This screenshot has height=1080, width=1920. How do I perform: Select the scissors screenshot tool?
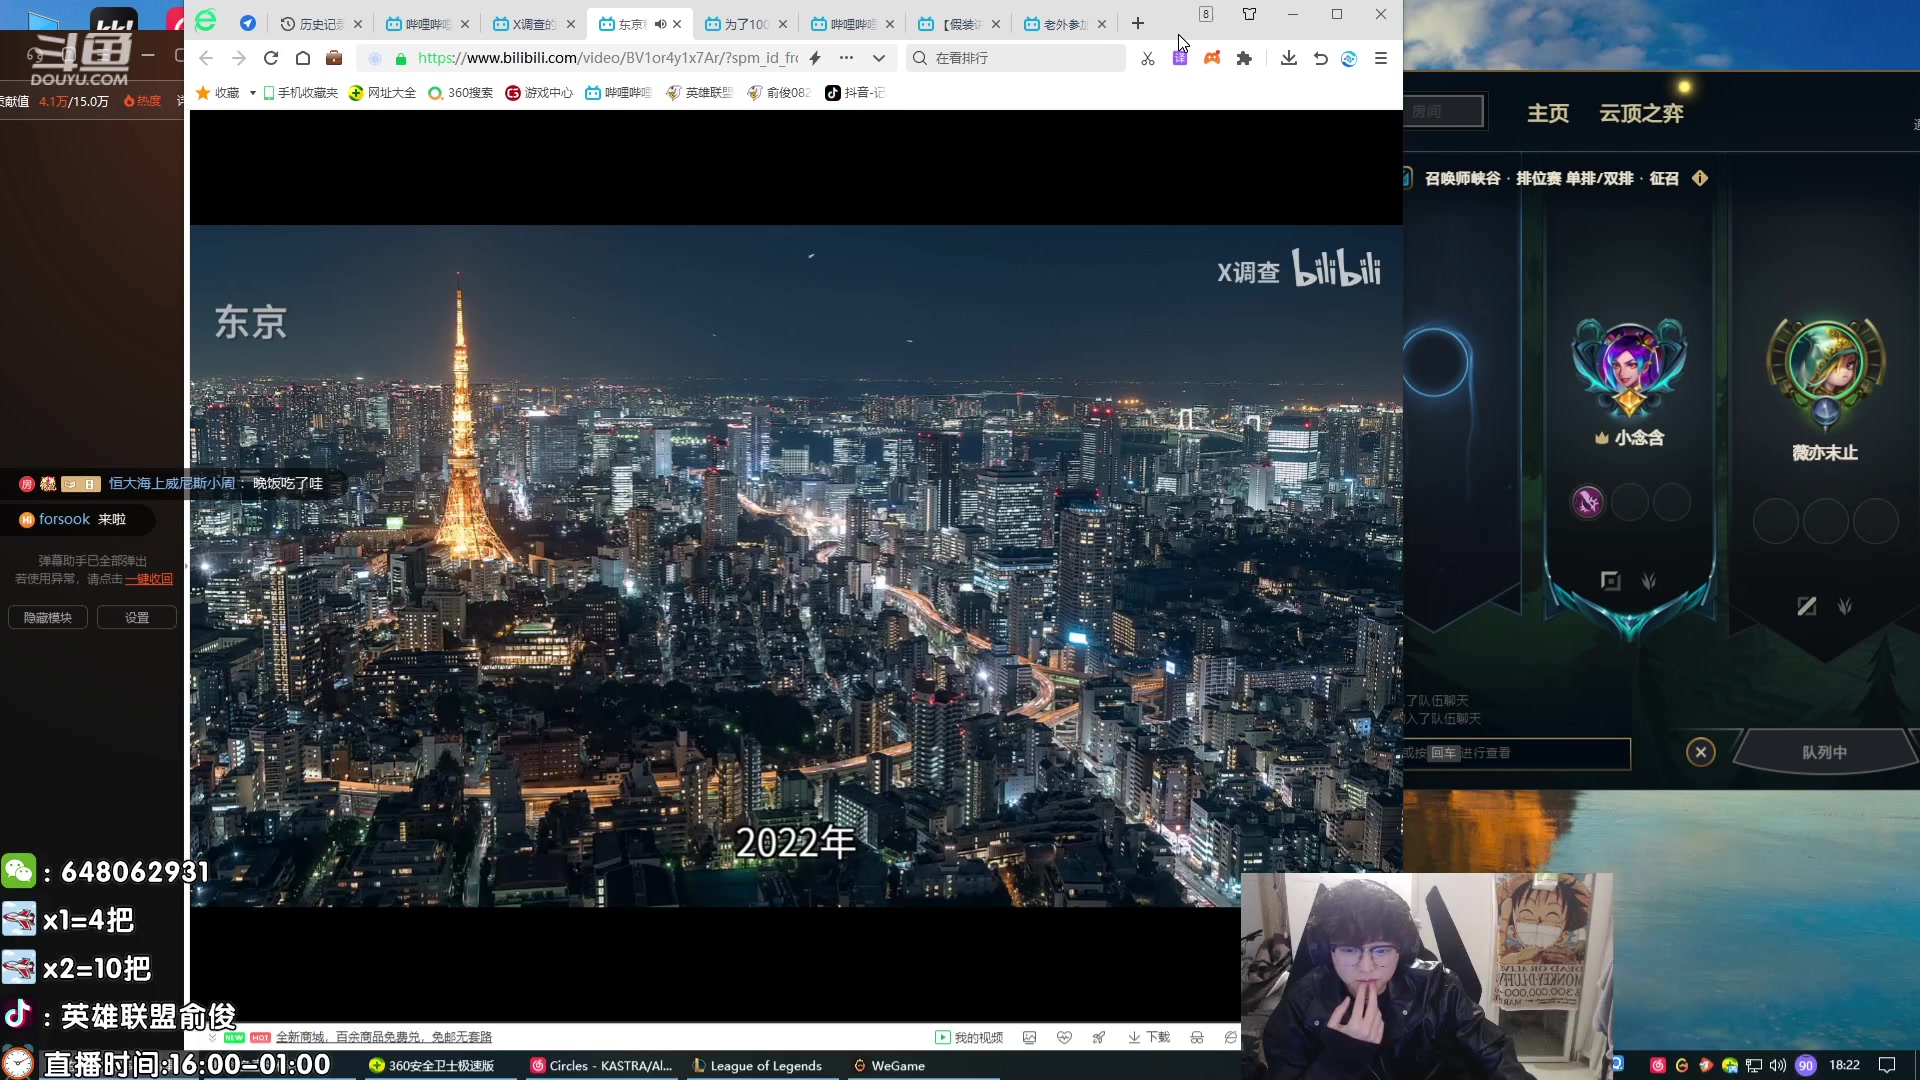coord(1148,58)
